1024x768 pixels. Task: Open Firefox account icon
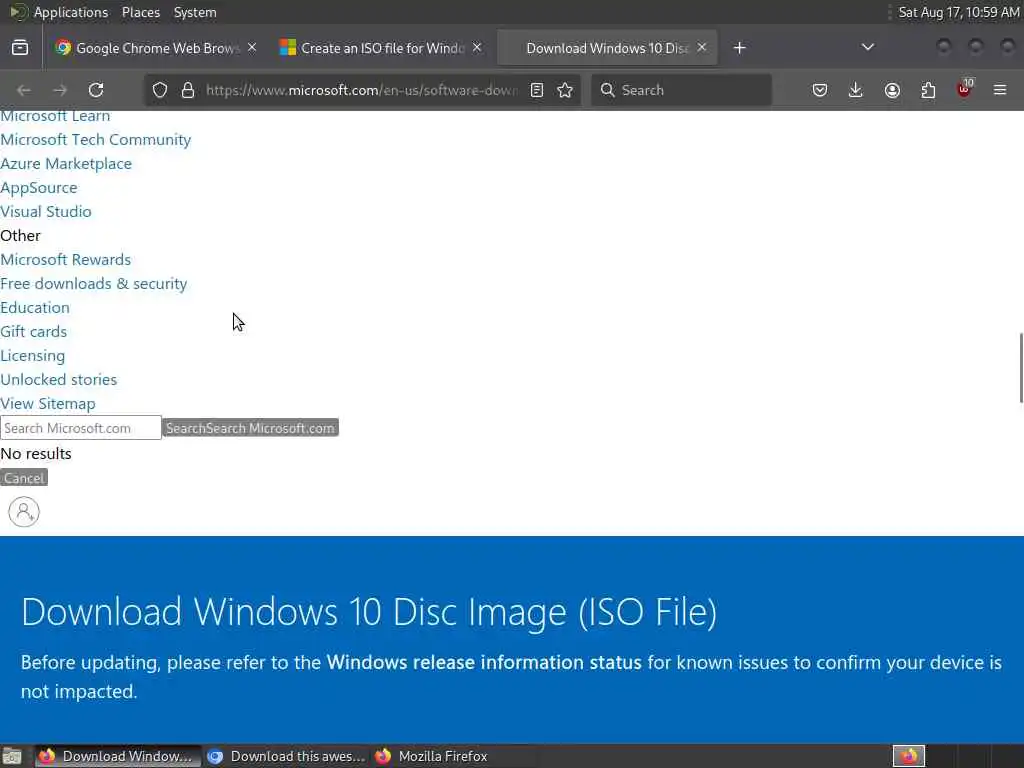[x=892, y=90]
